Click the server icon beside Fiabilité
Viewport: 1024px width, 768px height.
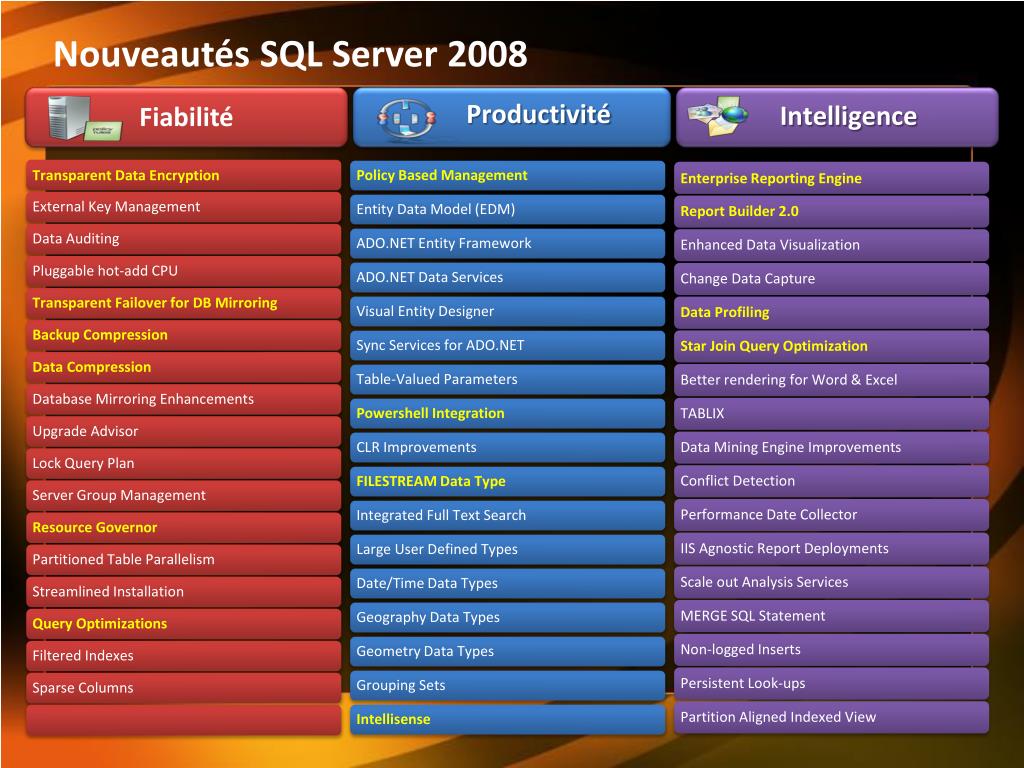(x=84, y=118)
